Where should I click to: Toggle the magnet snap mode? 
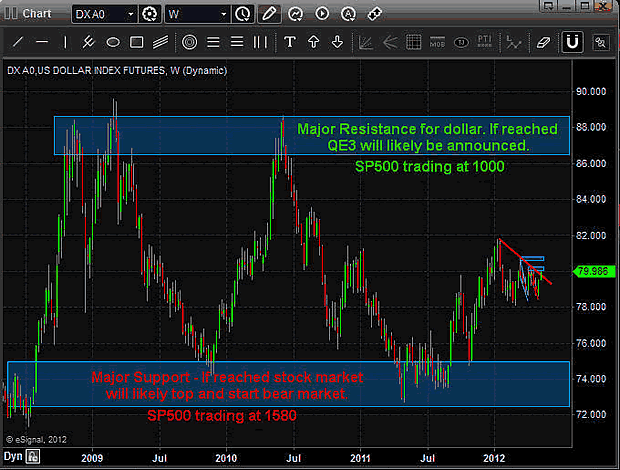pos(572,42)
